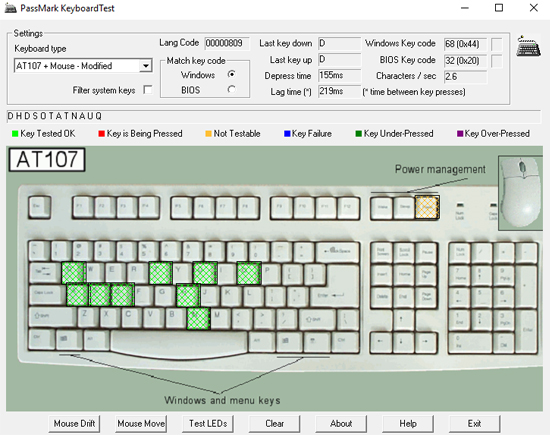Click the Depress time value 155ms
This screenshot has height=435, width=550.
point(340,75)
